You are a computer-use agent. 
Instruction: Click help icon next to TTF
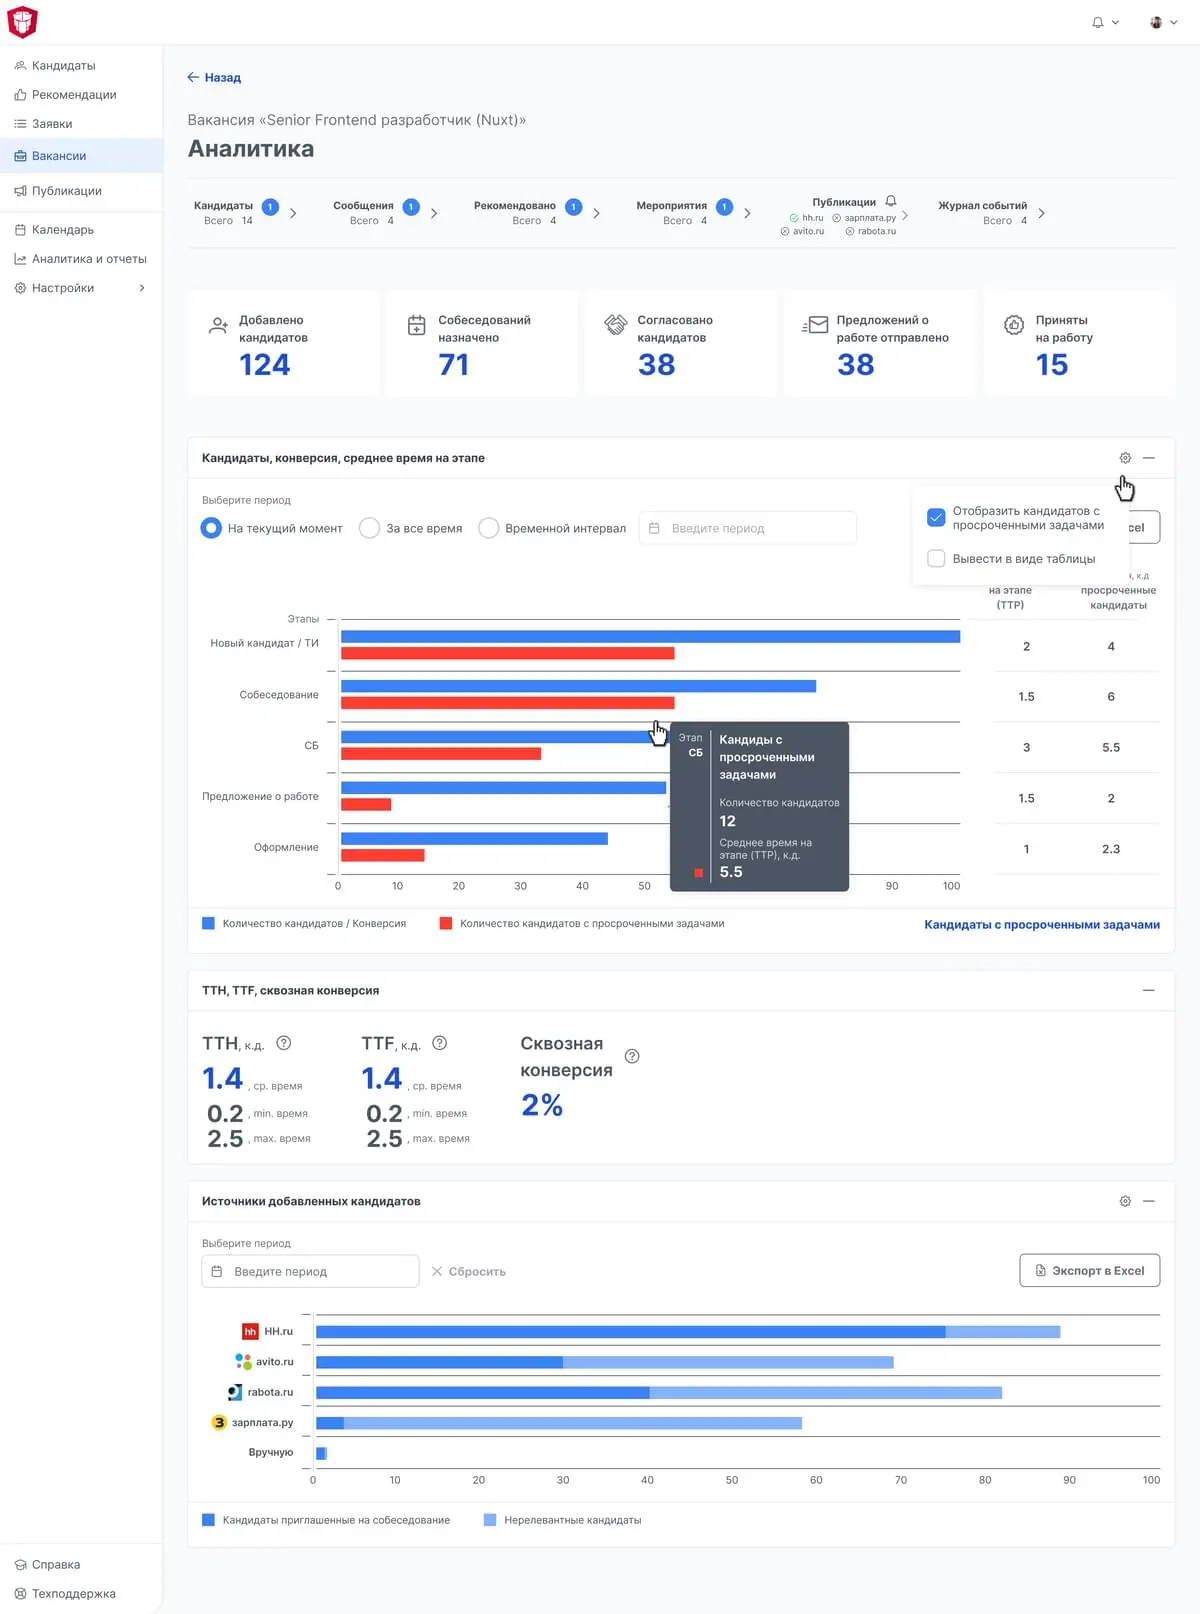click(x=439, y=1043)
